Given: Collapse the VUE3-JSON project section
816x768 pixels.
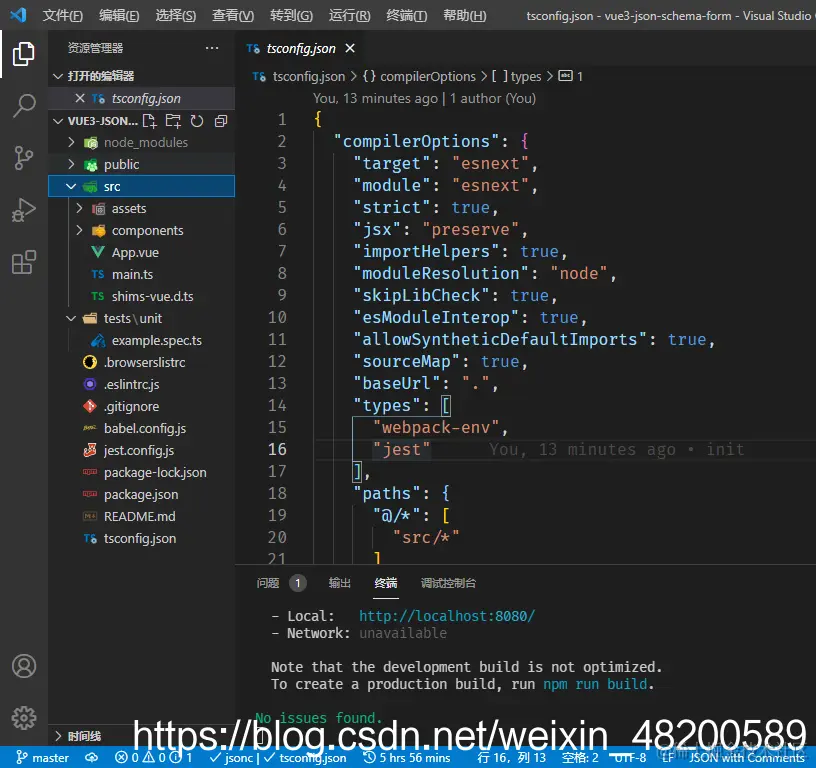Looking at the screenshot, I should click(x=58, y=121).
